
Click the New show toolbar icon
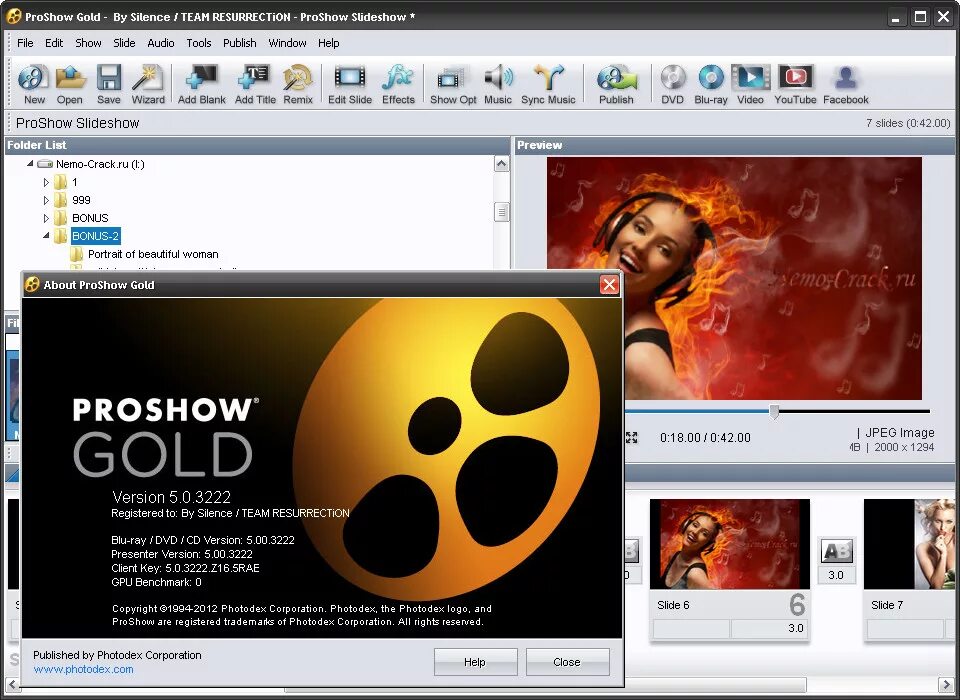(x=34, y=84)
